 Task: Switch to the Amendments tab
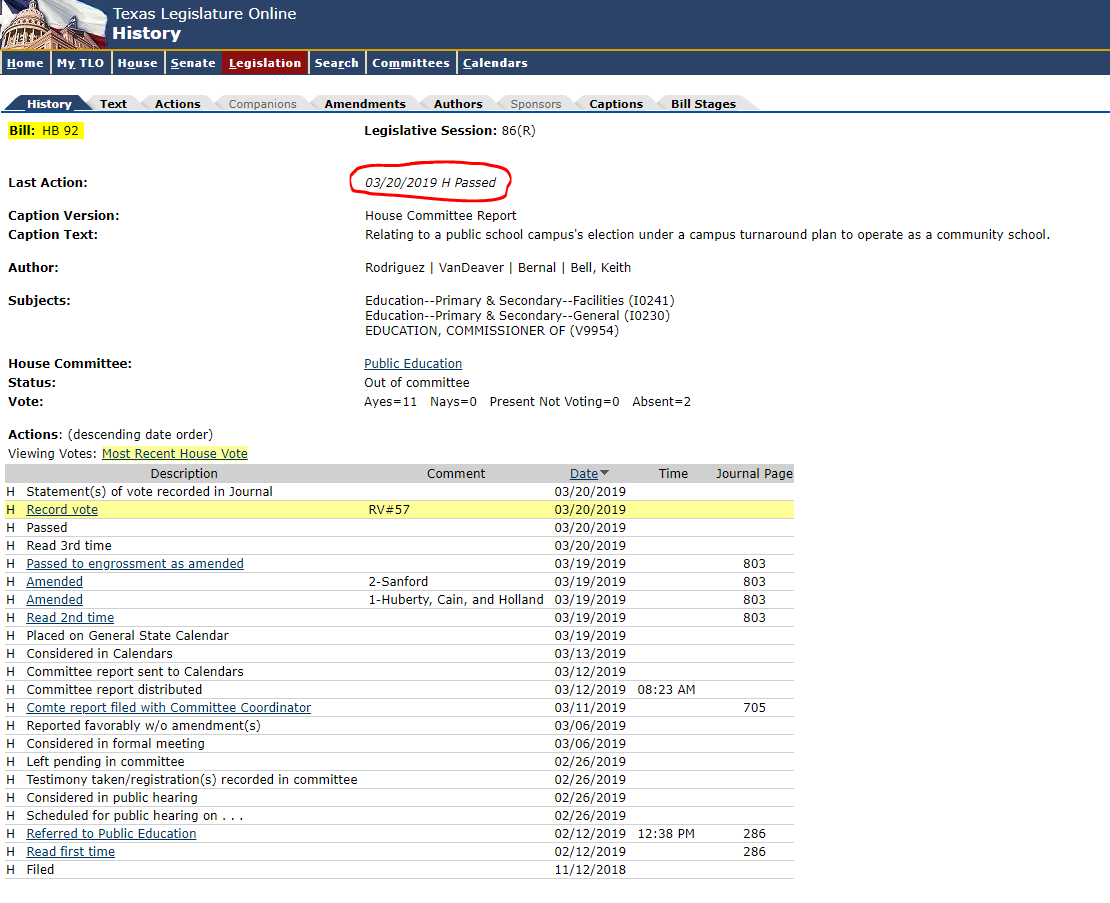pyautogui.click(x=365, y=104)
